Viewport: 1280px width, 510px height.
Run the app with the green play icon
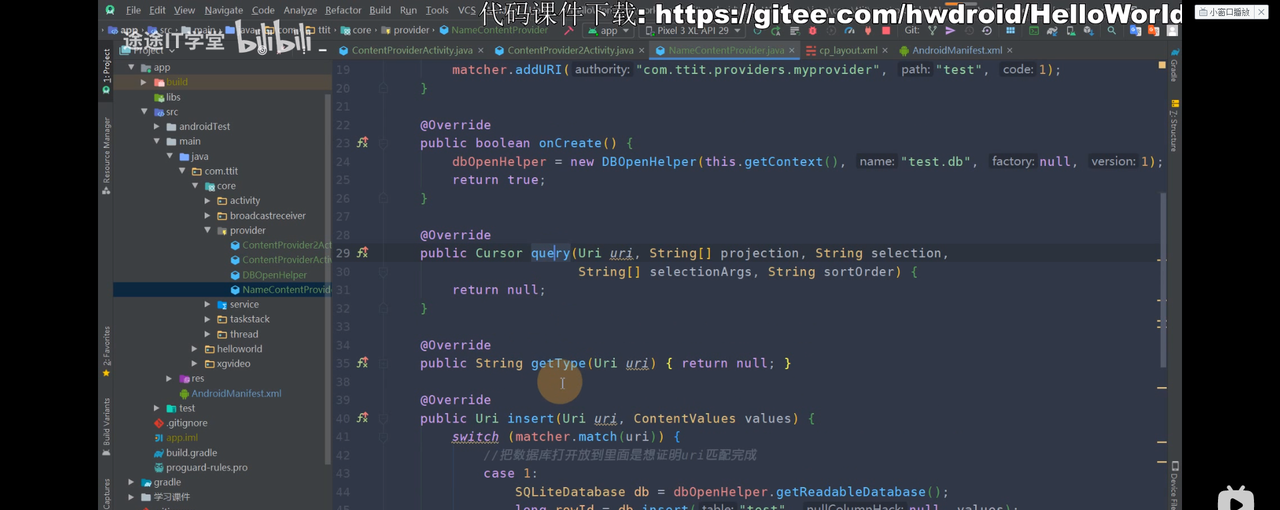pyautogui.click(x=758, y=30)
